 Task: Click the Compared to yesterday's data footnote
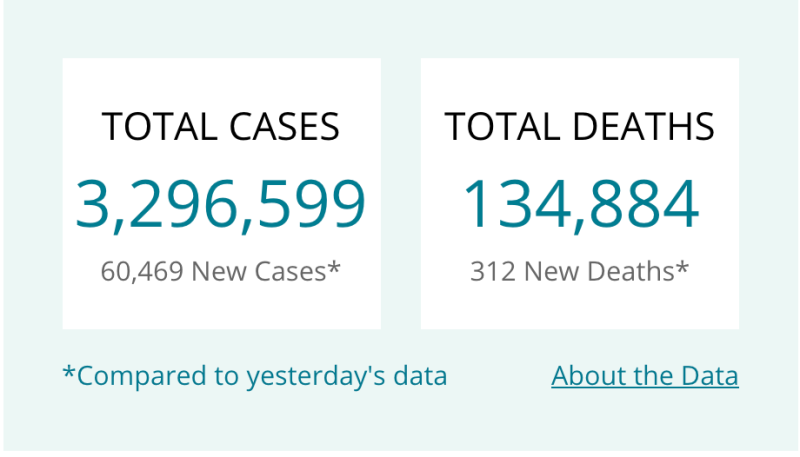[255, 376]
